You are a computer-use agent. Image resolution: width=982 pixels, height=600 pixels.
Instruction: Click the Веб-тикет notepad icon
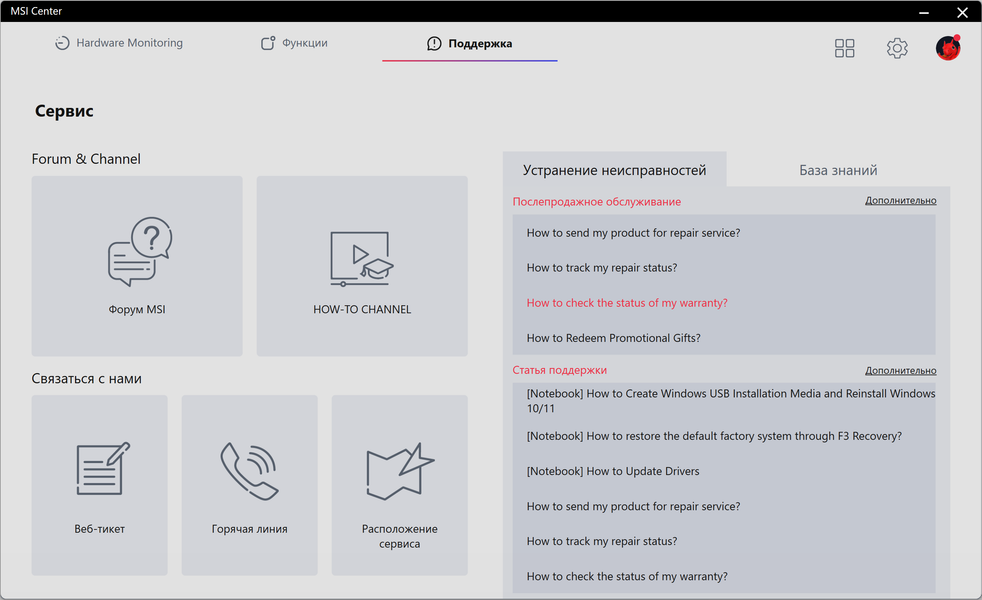(103, 468)
